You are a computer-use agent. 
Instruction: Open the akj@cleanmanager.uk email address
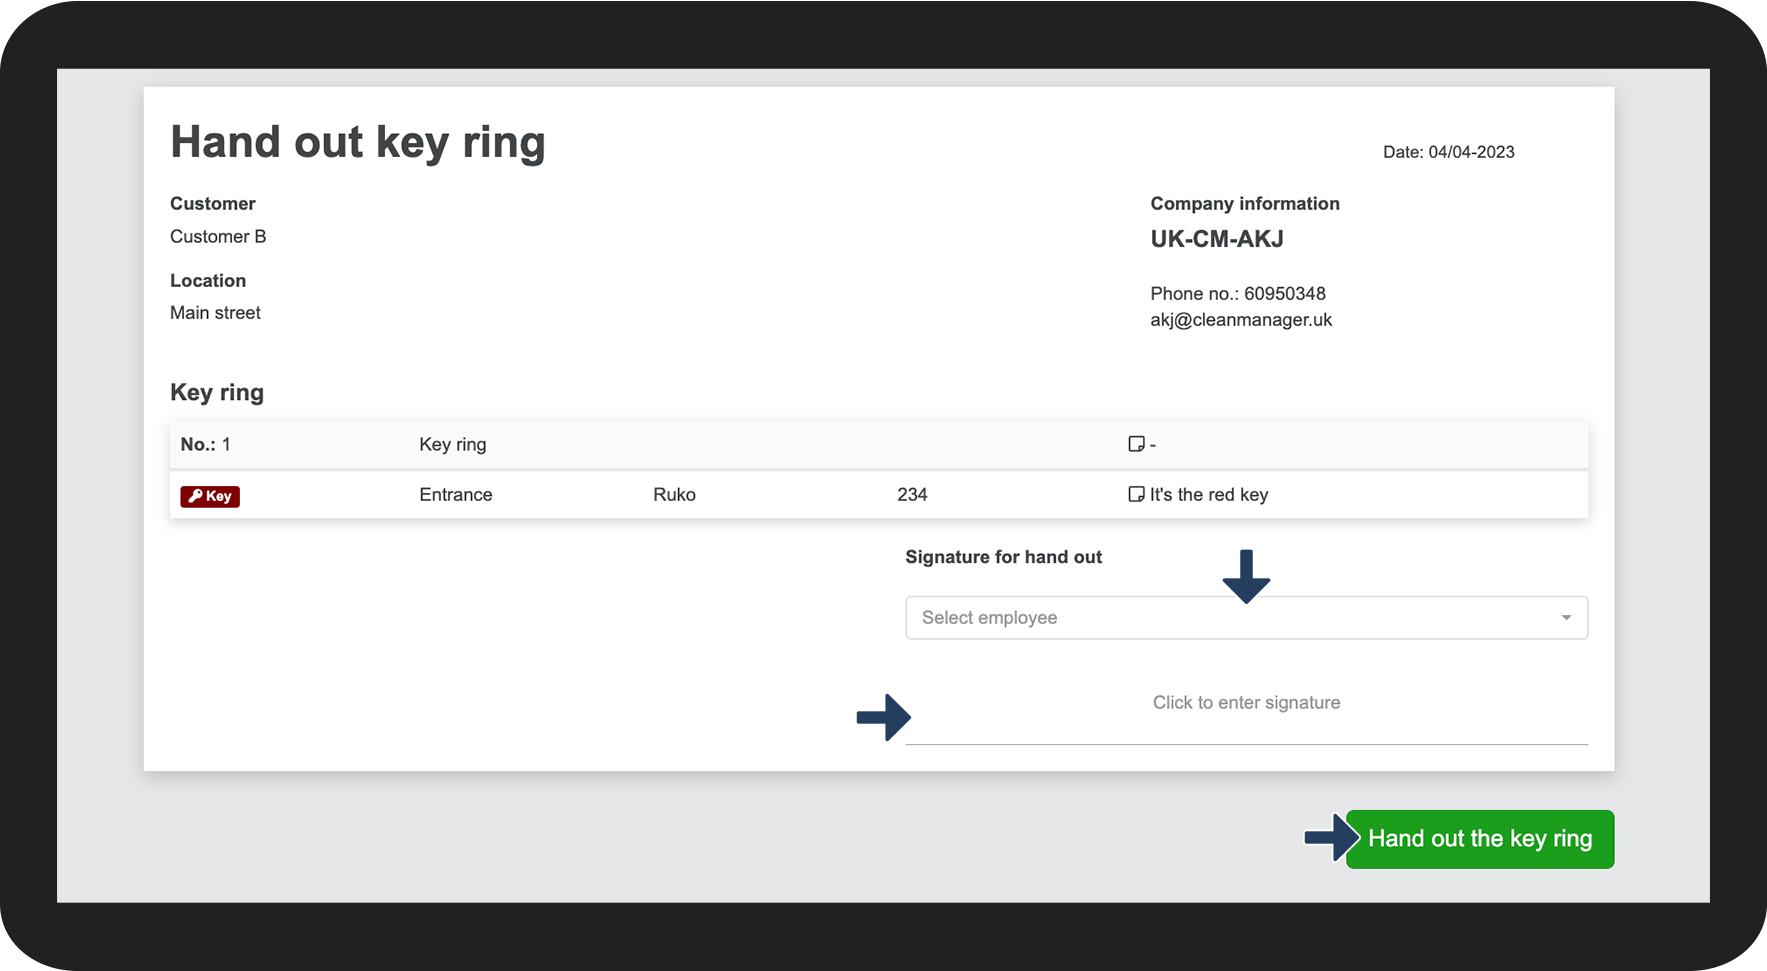point(1241,320)
